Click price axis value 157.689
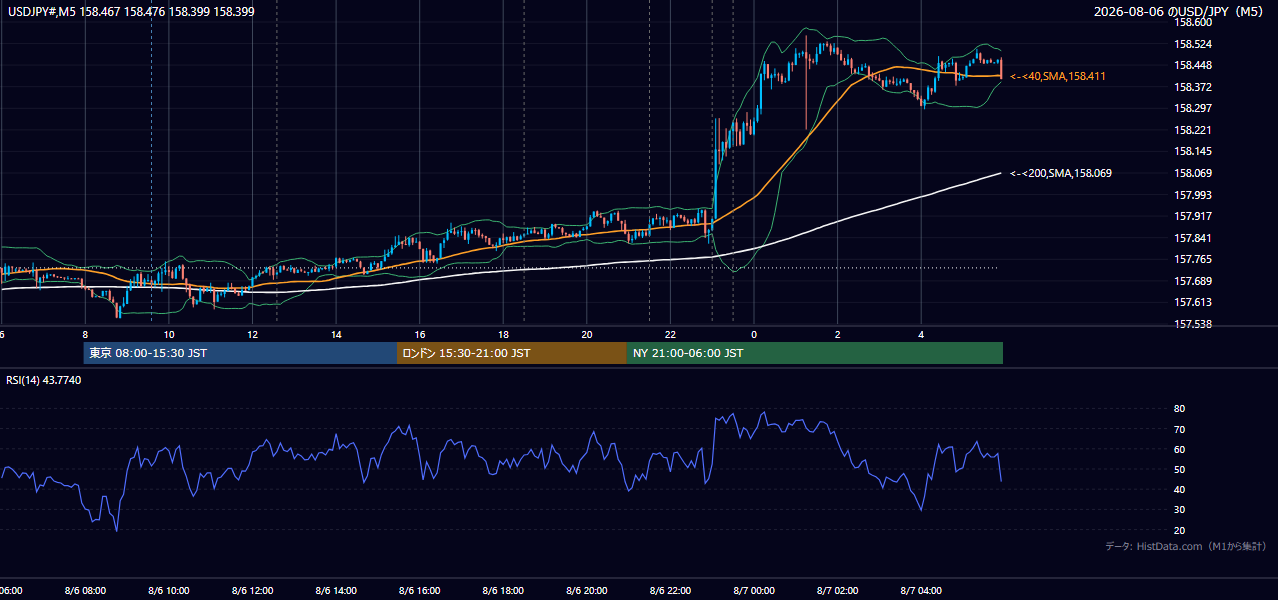The height and width of the screenshot is (600, 1278). (1193, 281)
